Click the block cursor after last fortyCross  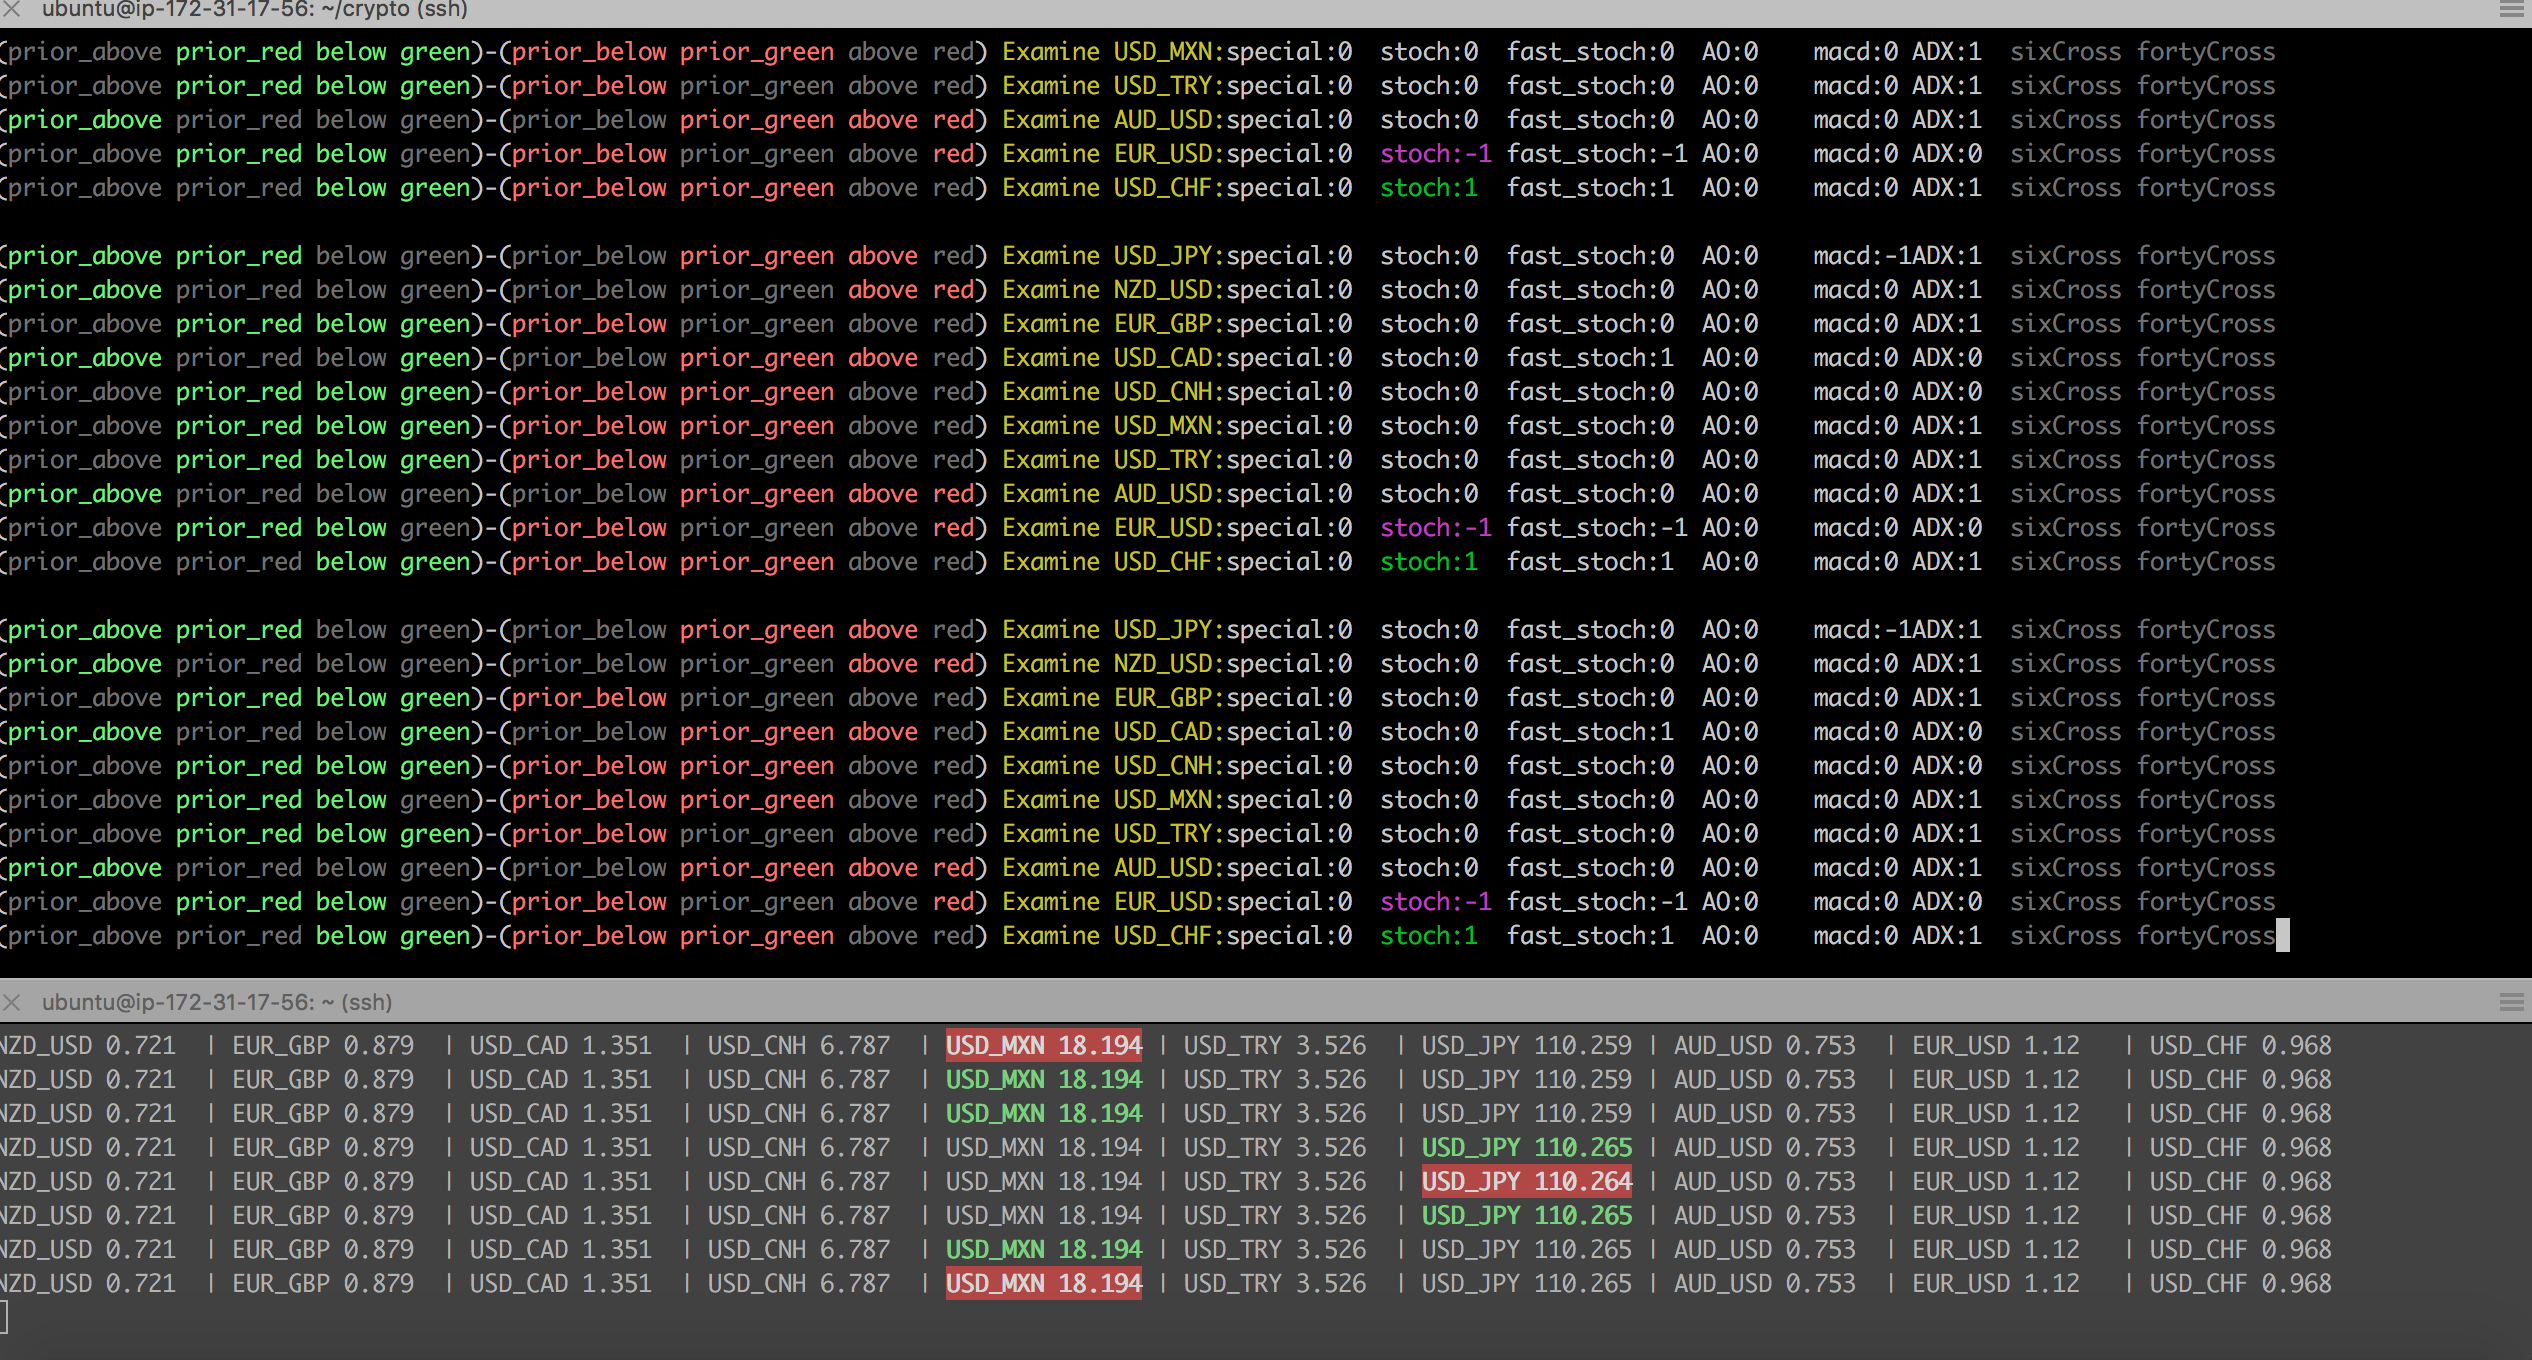(x=2282, y=936)
